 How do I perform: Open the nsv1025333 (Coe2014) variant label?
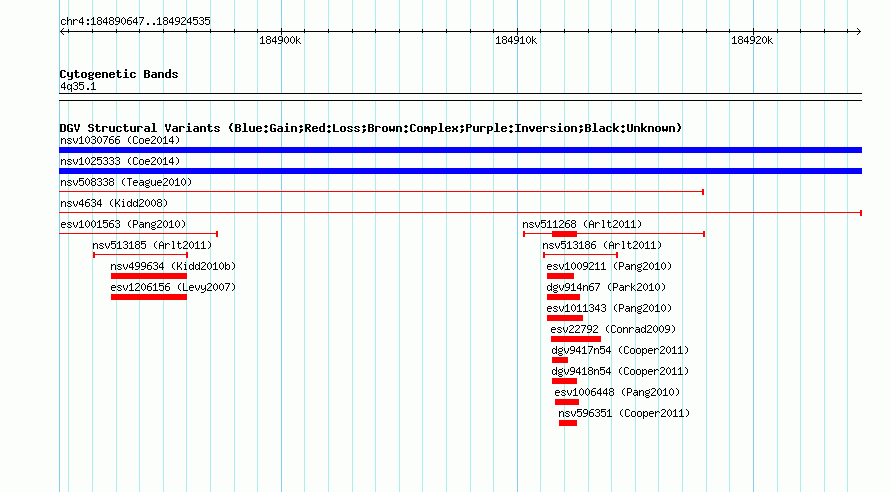tap(120, 161)
